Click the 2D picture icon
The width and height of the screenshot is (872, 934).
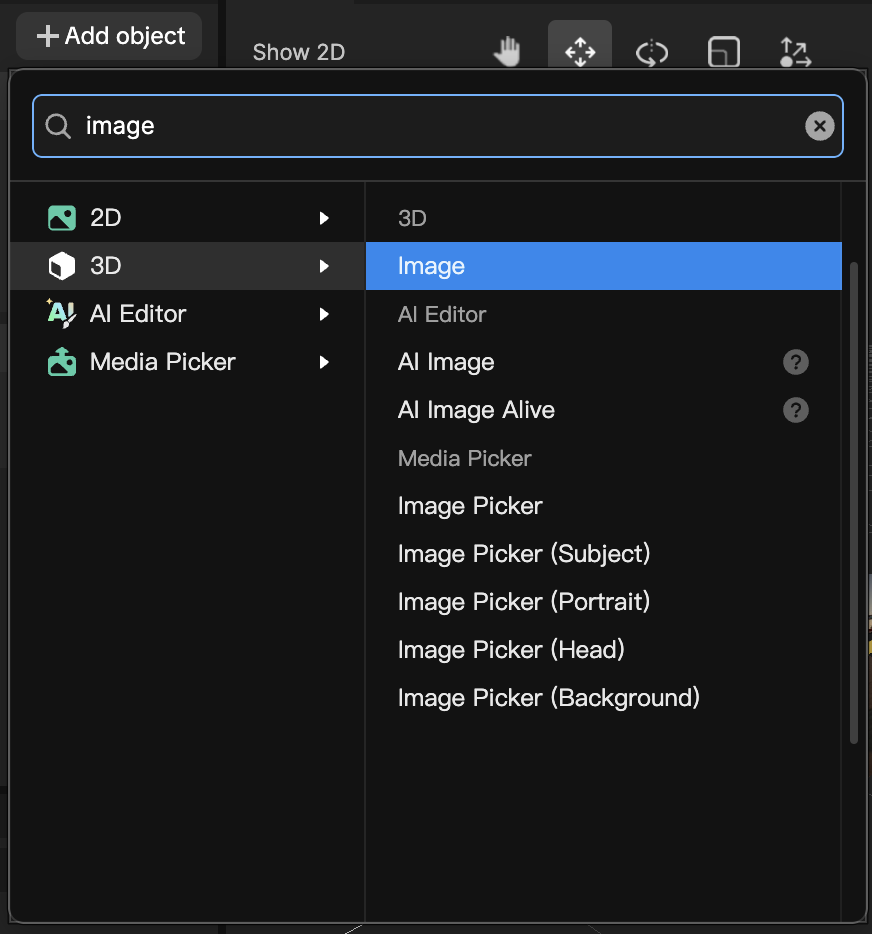click(62, 218)
